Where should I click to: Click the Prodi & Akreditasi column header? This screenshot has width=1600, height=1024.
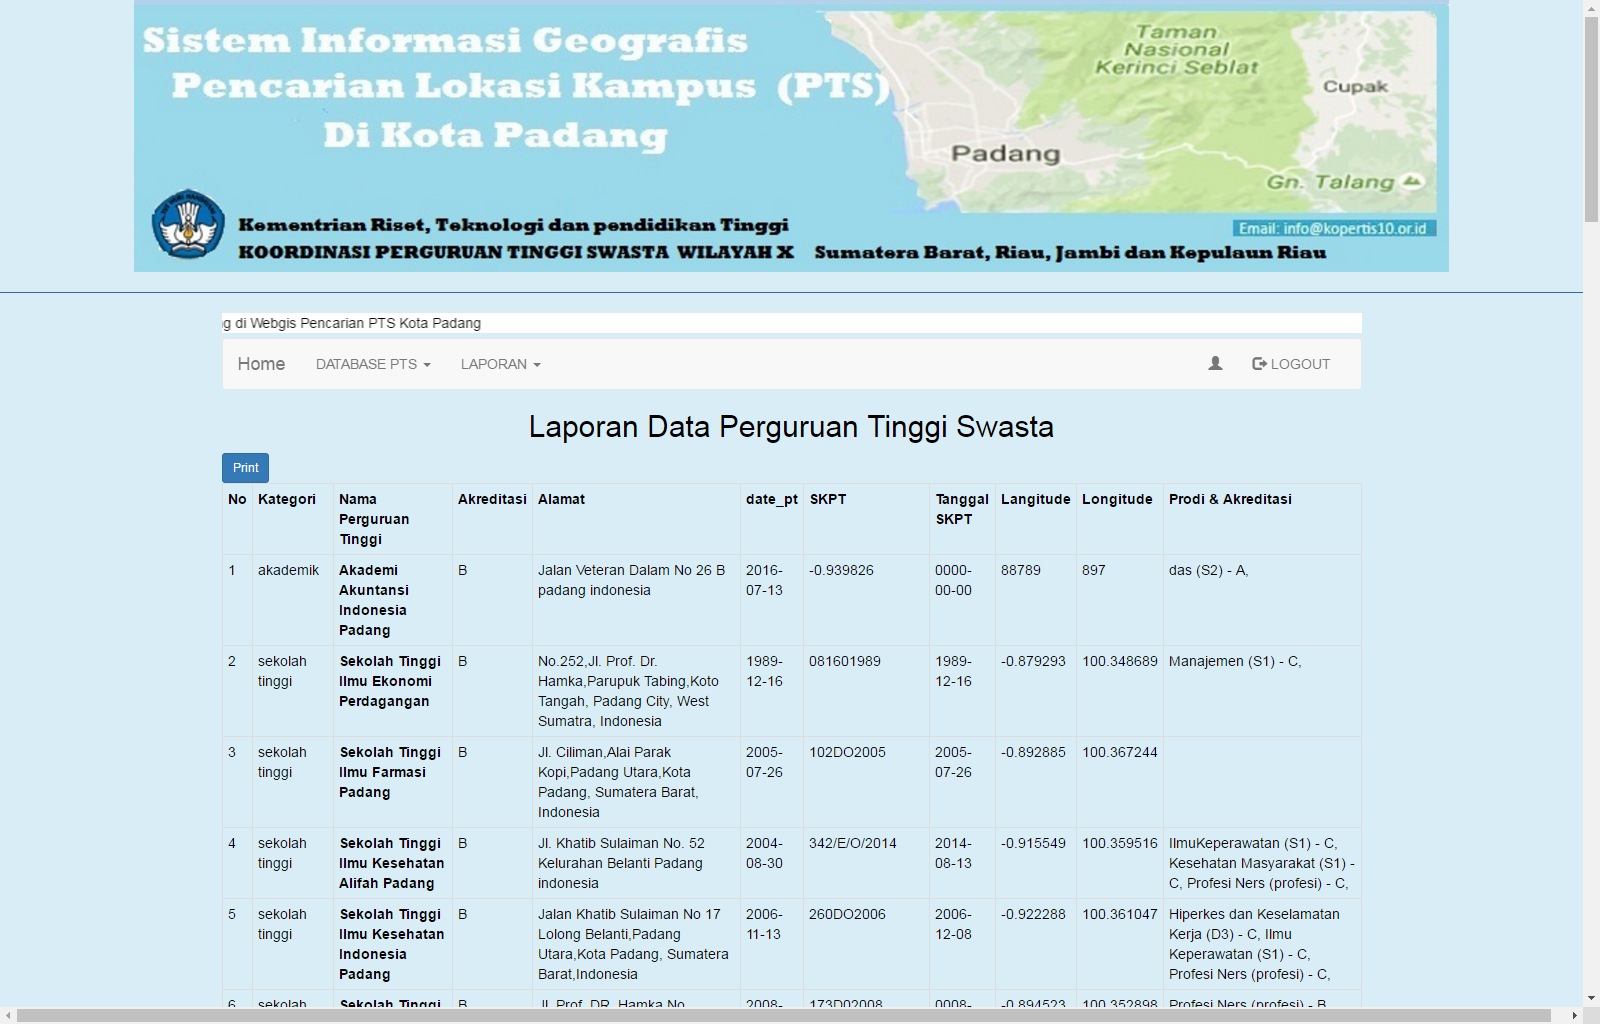tap(1230, 499)
